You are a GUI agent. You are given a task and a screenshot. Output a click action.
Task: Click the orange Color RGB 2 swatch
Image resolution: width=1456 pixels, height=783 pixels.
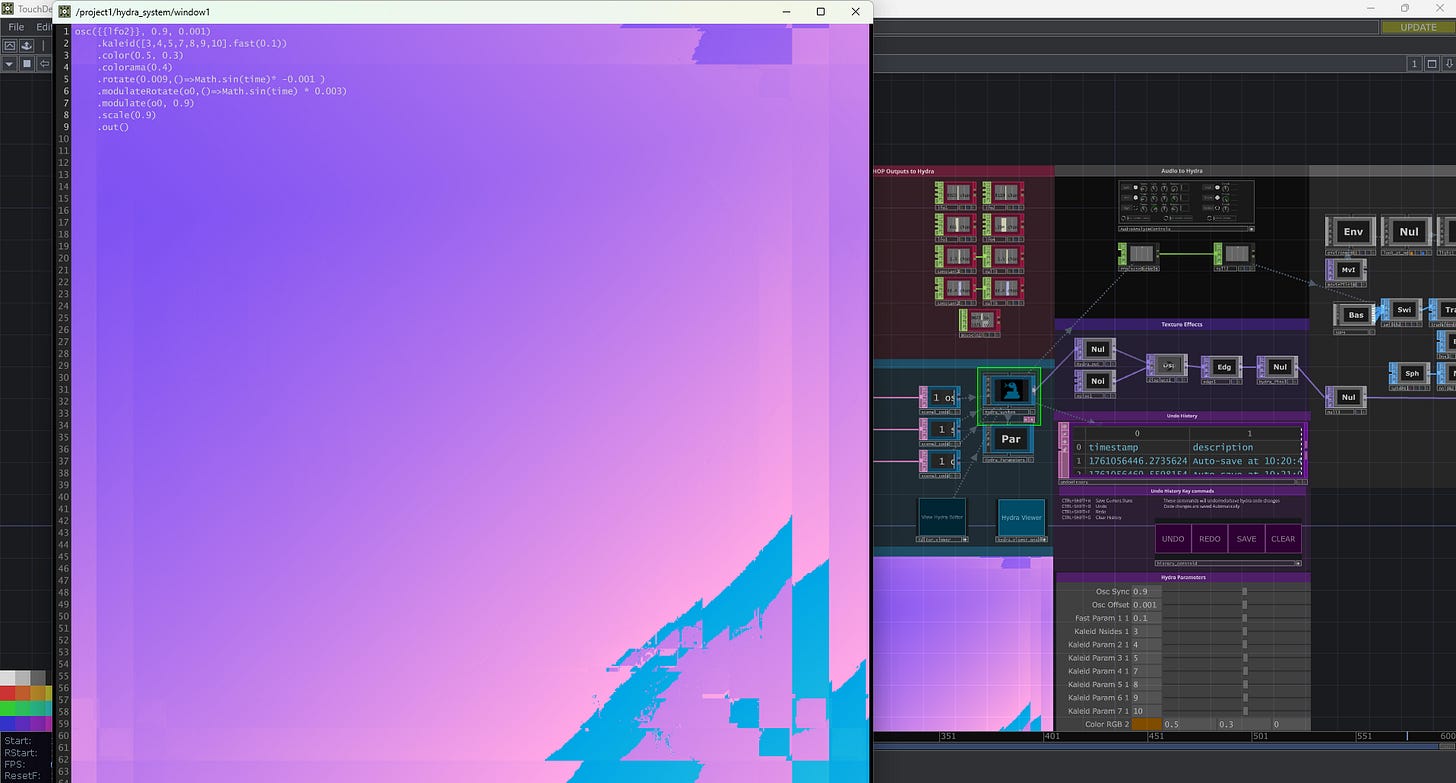[x=1144, y=723]
